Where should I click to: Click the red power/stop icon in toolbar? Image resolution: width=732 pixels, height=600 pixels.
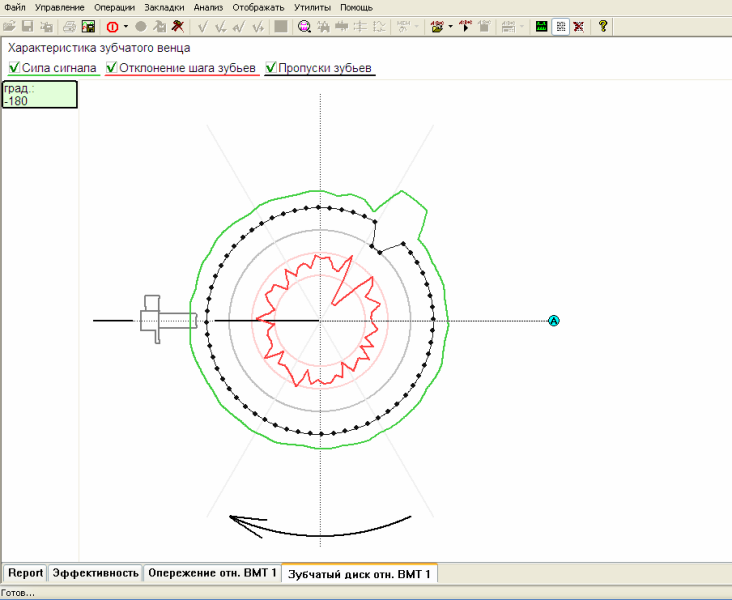(x=112, y=26)
